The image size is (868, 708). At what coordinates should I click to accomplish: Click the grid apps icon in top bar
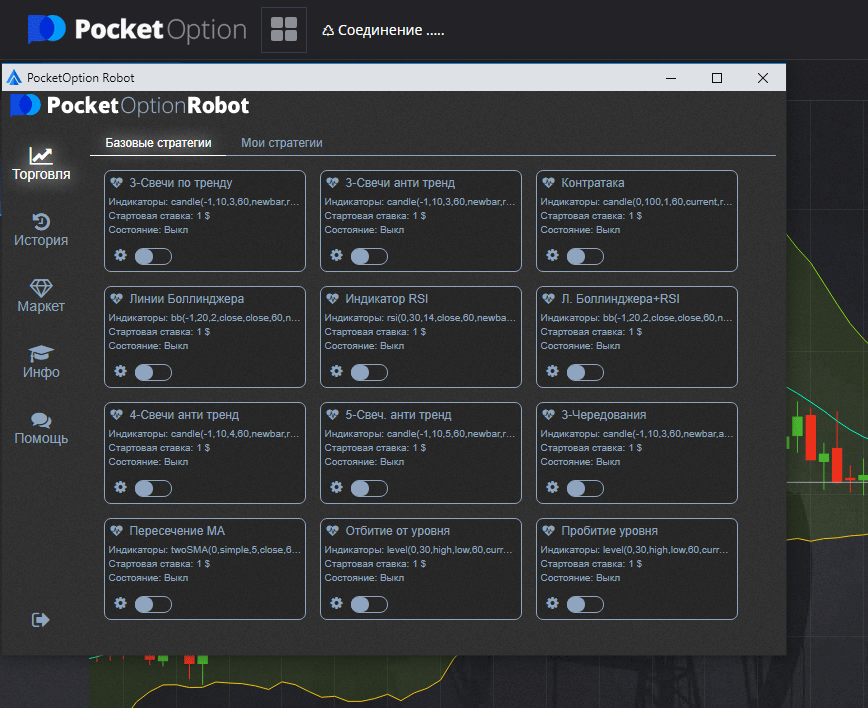(284, 30)
